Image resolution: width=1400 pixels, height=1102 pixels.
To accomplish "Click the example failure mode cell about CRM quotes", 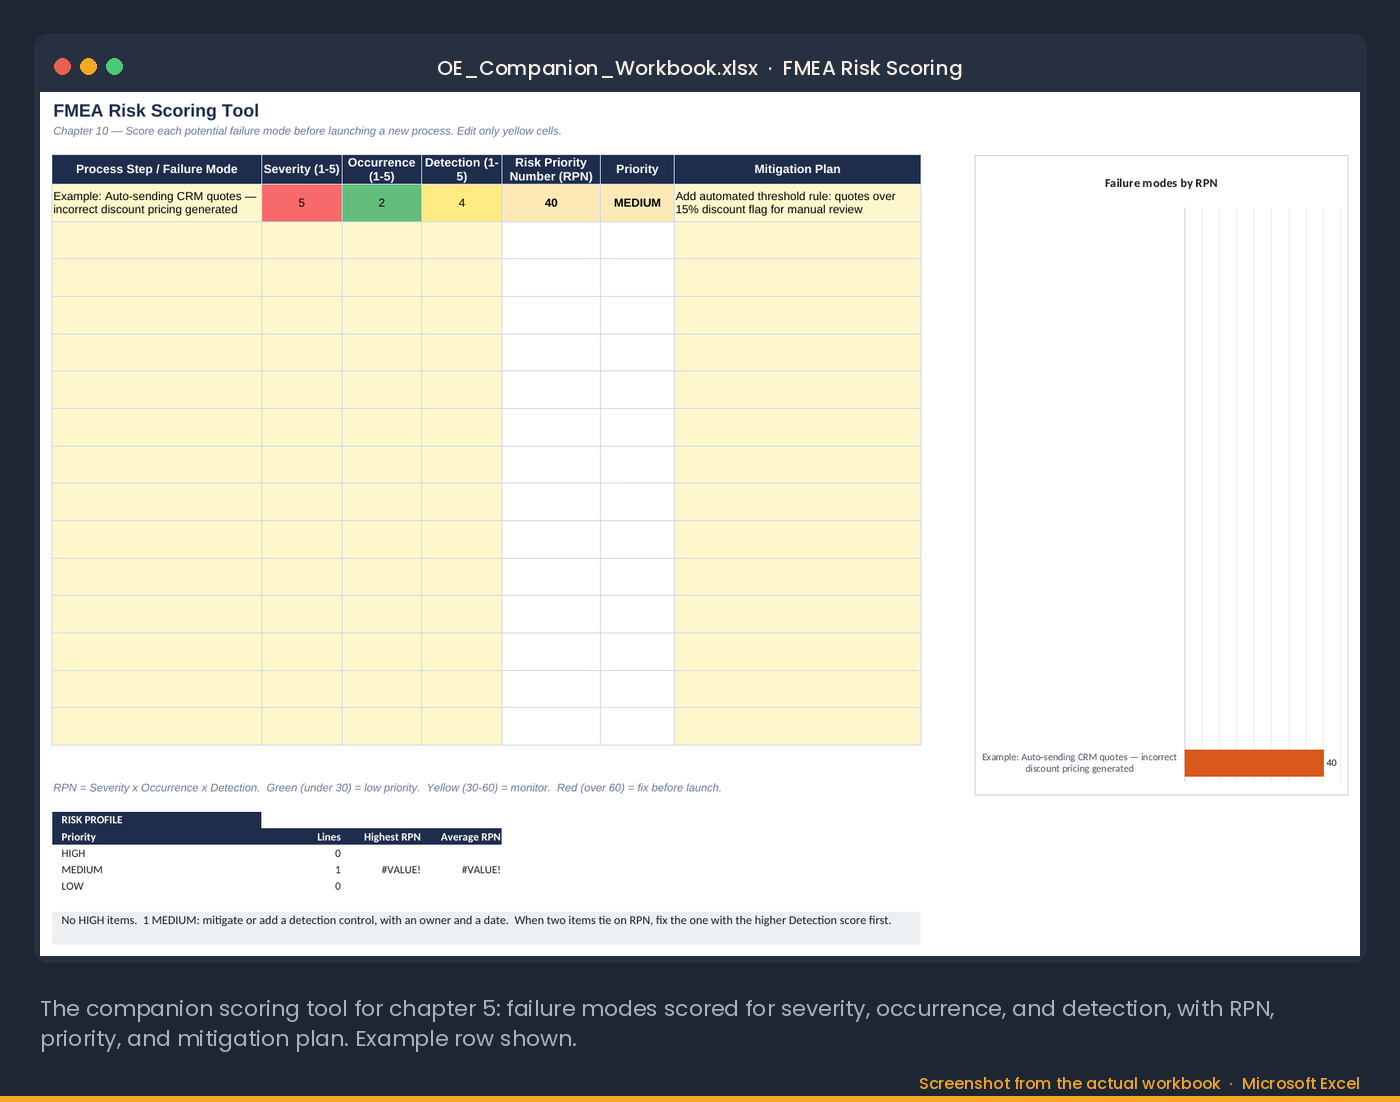I will pyautogui.click(x=157, y=203).
